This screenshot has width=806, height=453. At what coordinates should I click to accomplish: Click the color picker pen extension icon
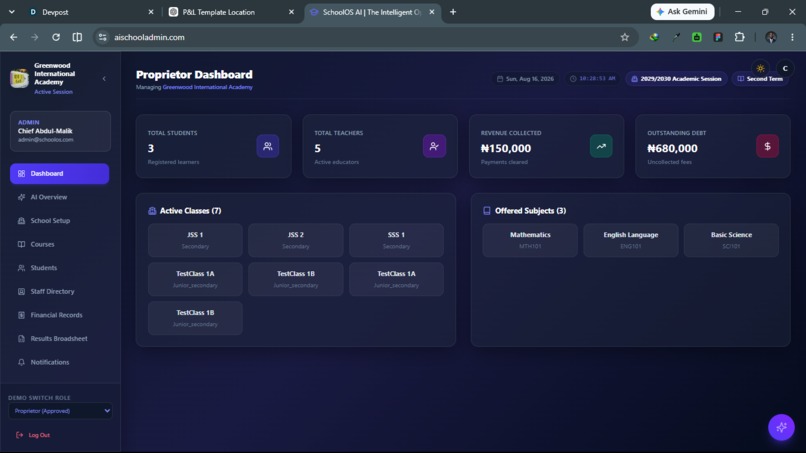tap(675, 37)
